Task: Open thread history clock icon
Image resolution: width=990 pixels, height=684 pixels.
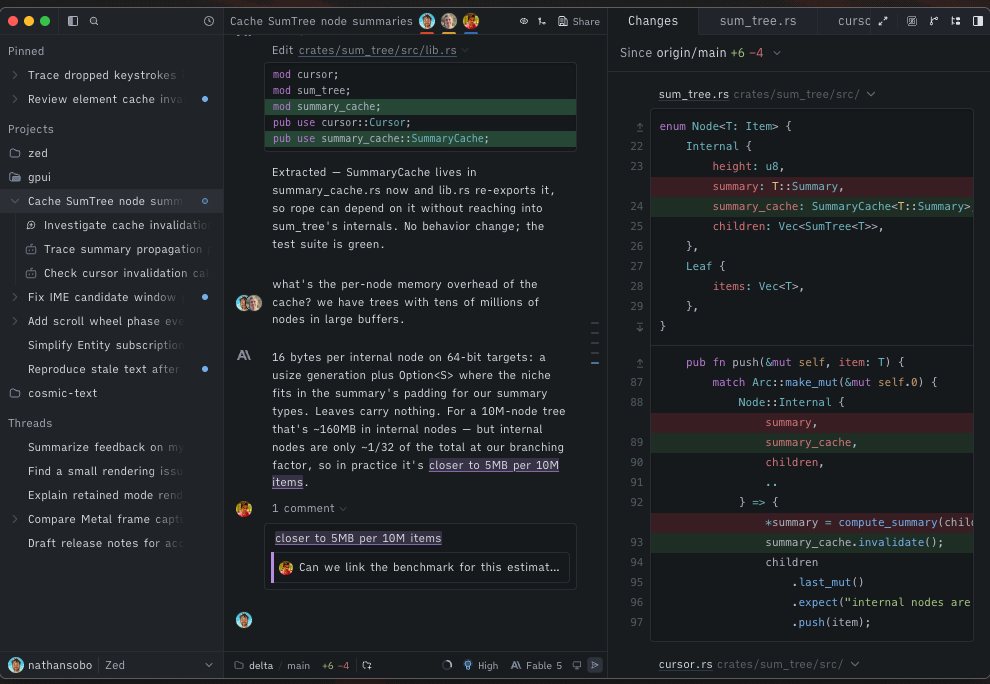Action: 209,21
